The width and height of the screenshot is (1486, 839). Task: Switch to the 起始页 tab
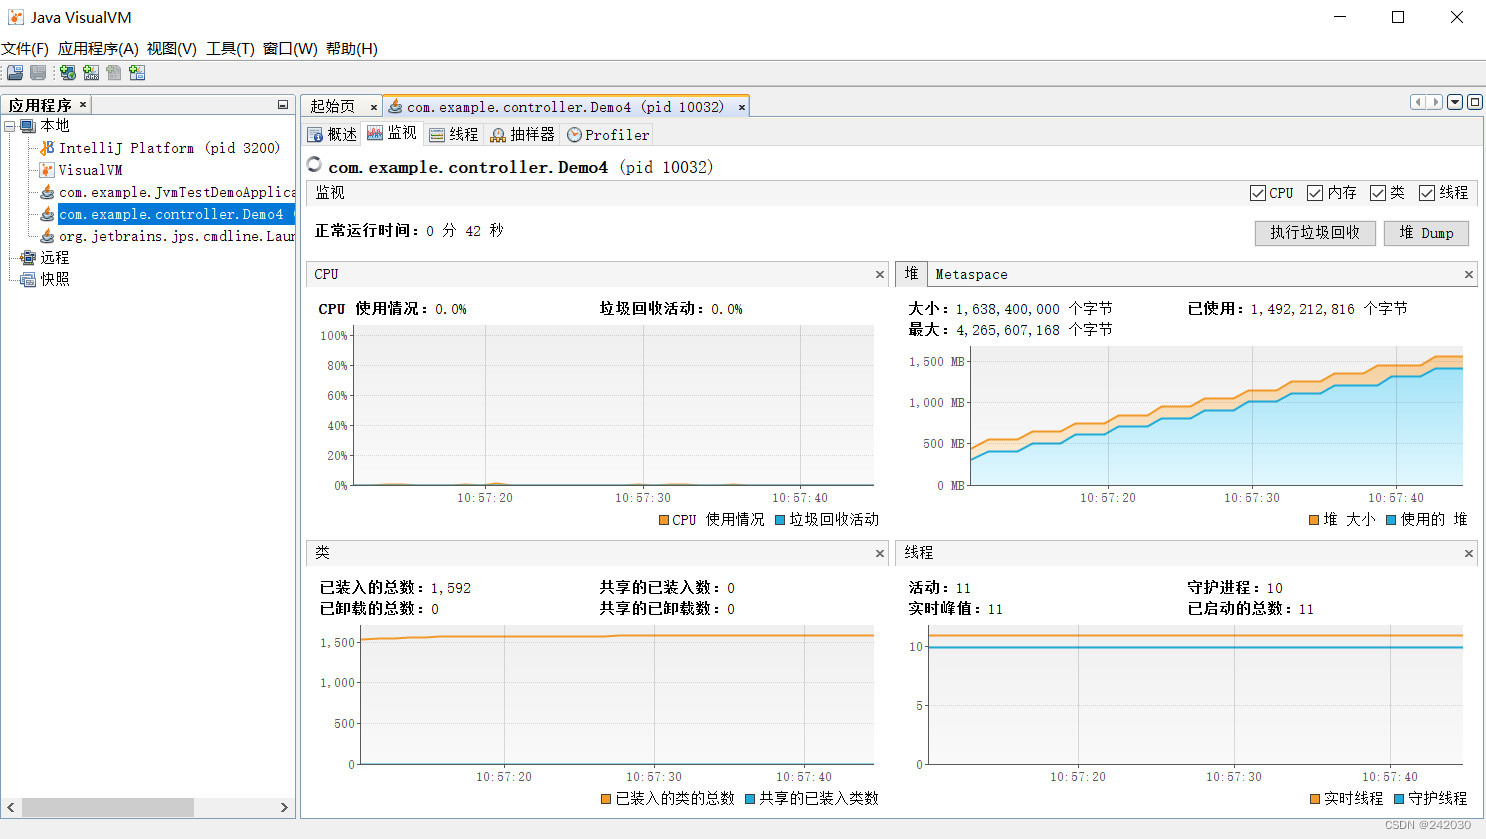[x=332, y=107]
